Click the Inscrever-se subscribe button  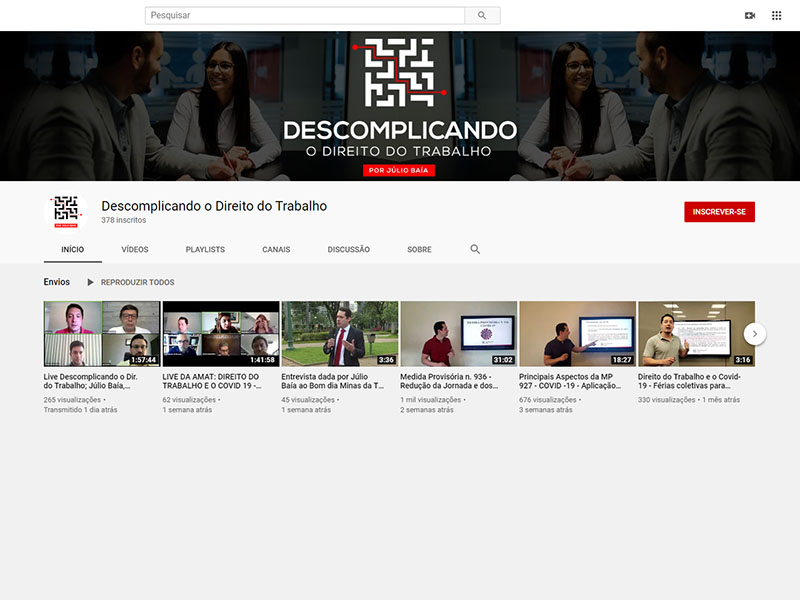pos(719,212)
